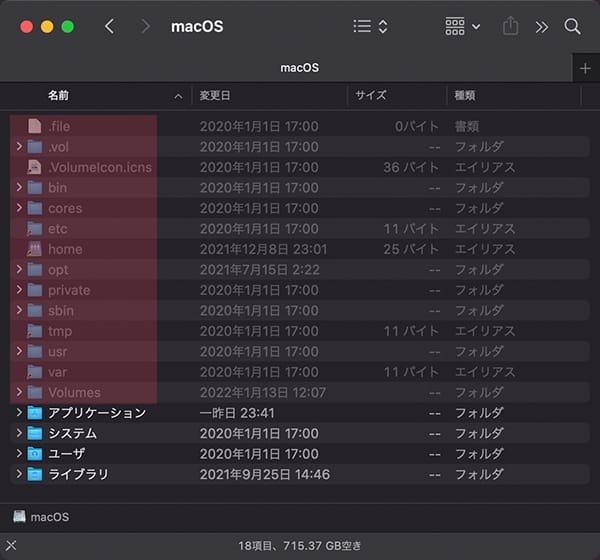
Task: Select the ライブラリ folder icon
Action: point(34,474)
